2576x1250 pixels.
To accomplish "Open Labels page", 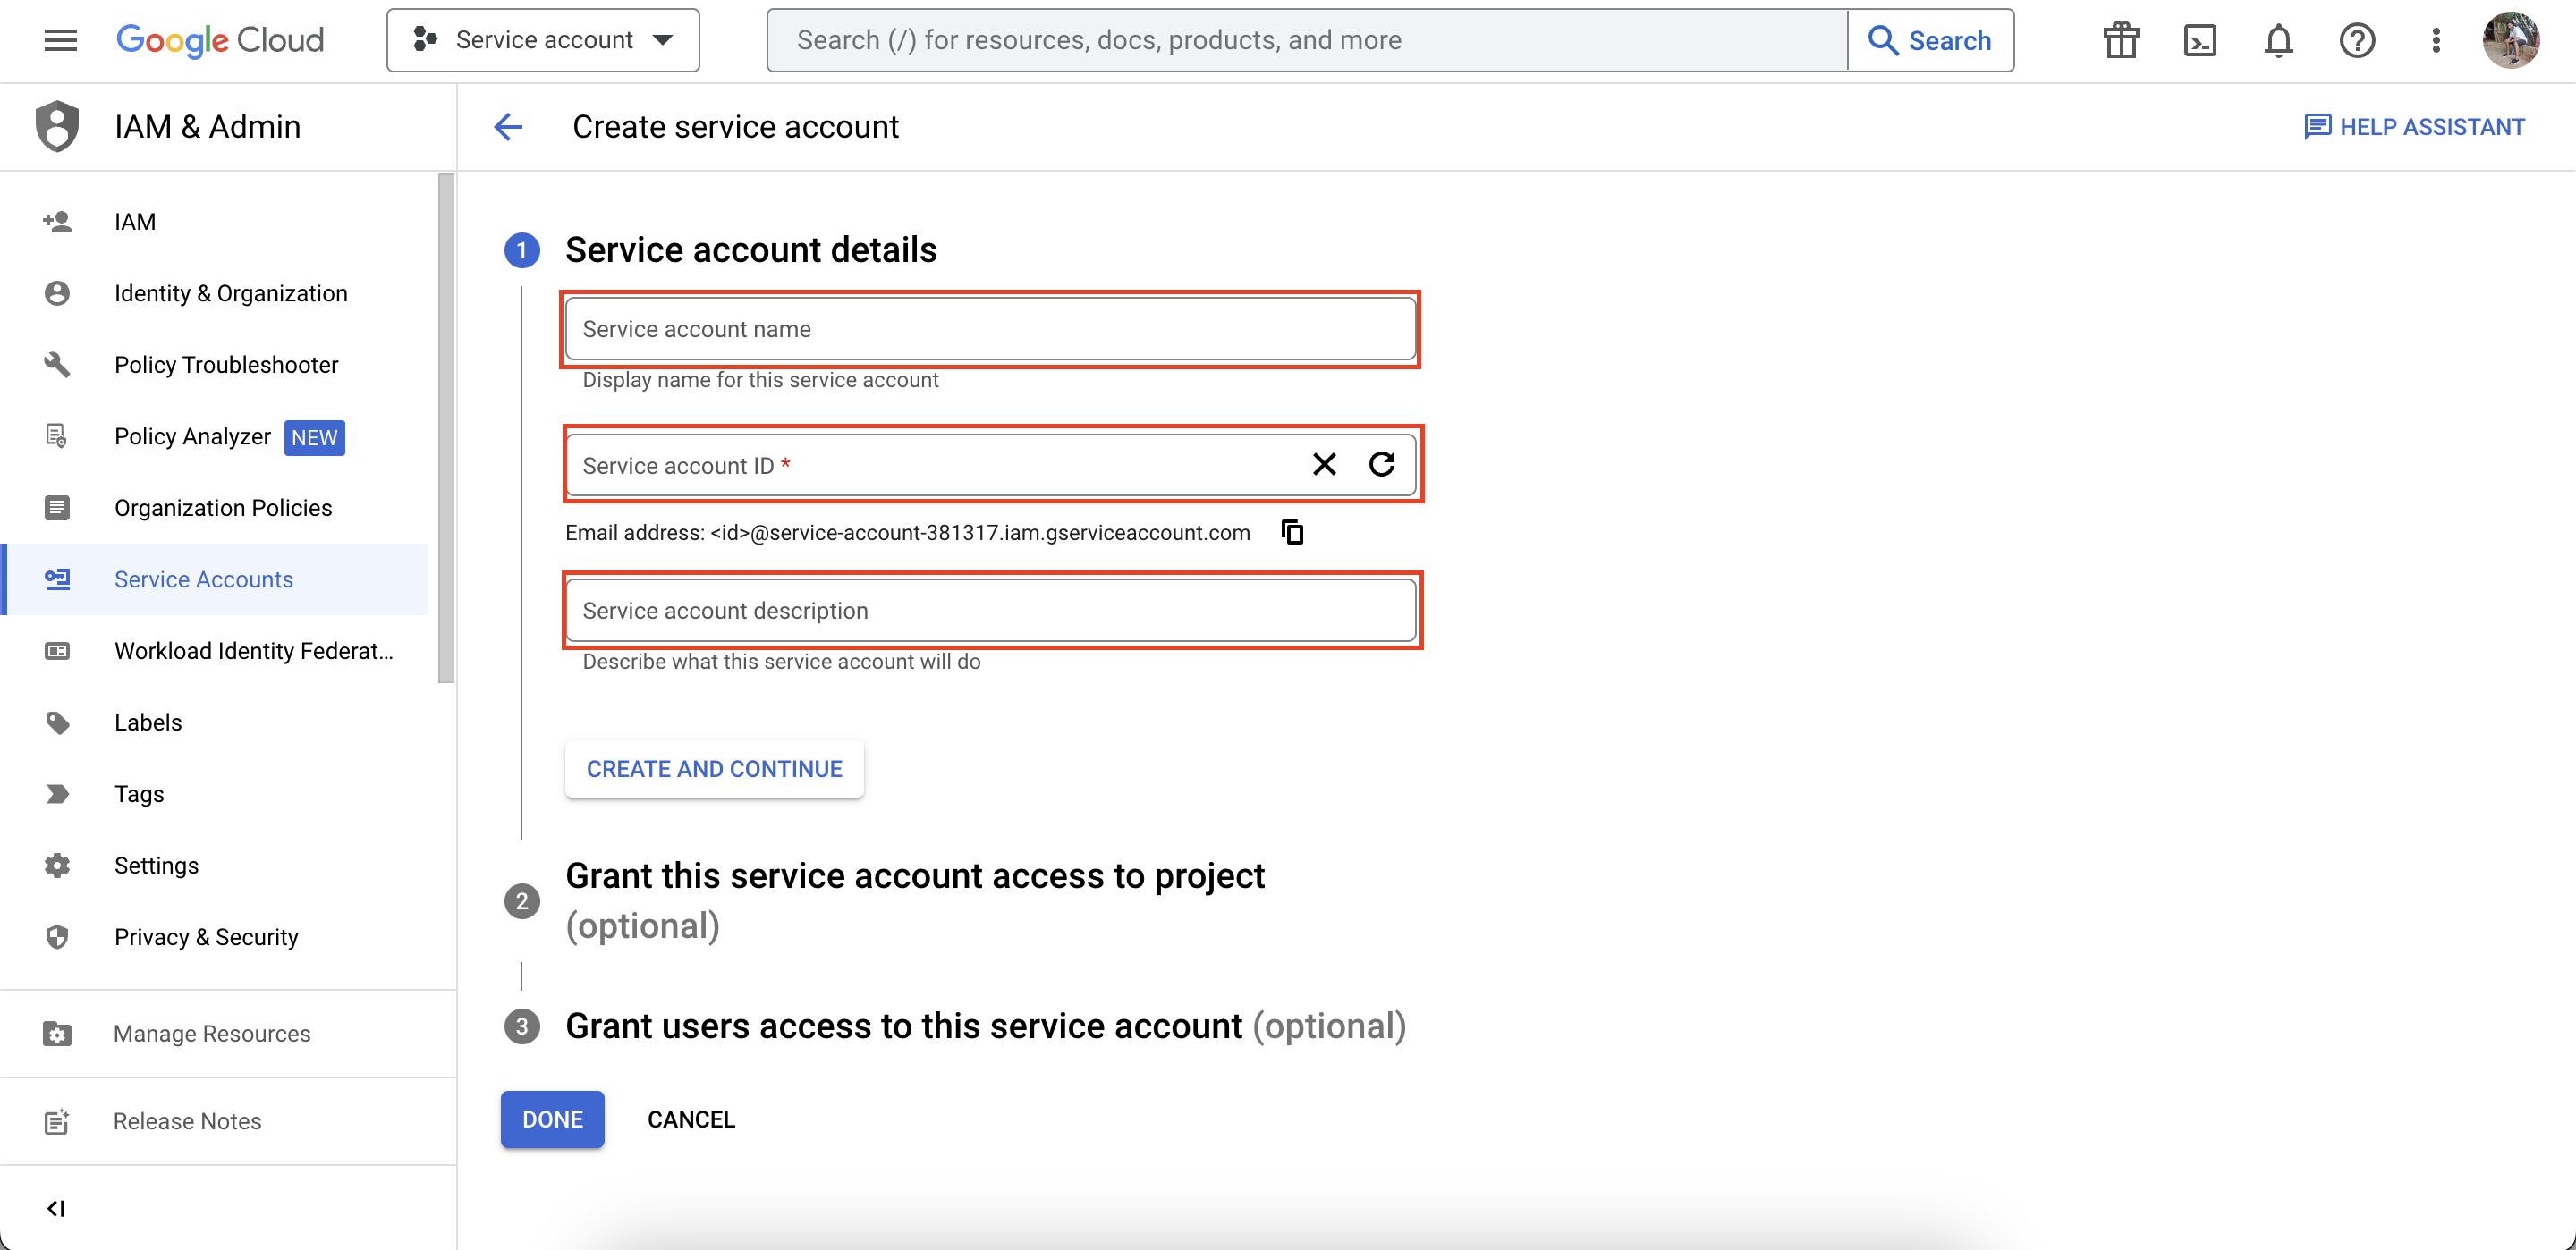I will [x=215, y=722].
